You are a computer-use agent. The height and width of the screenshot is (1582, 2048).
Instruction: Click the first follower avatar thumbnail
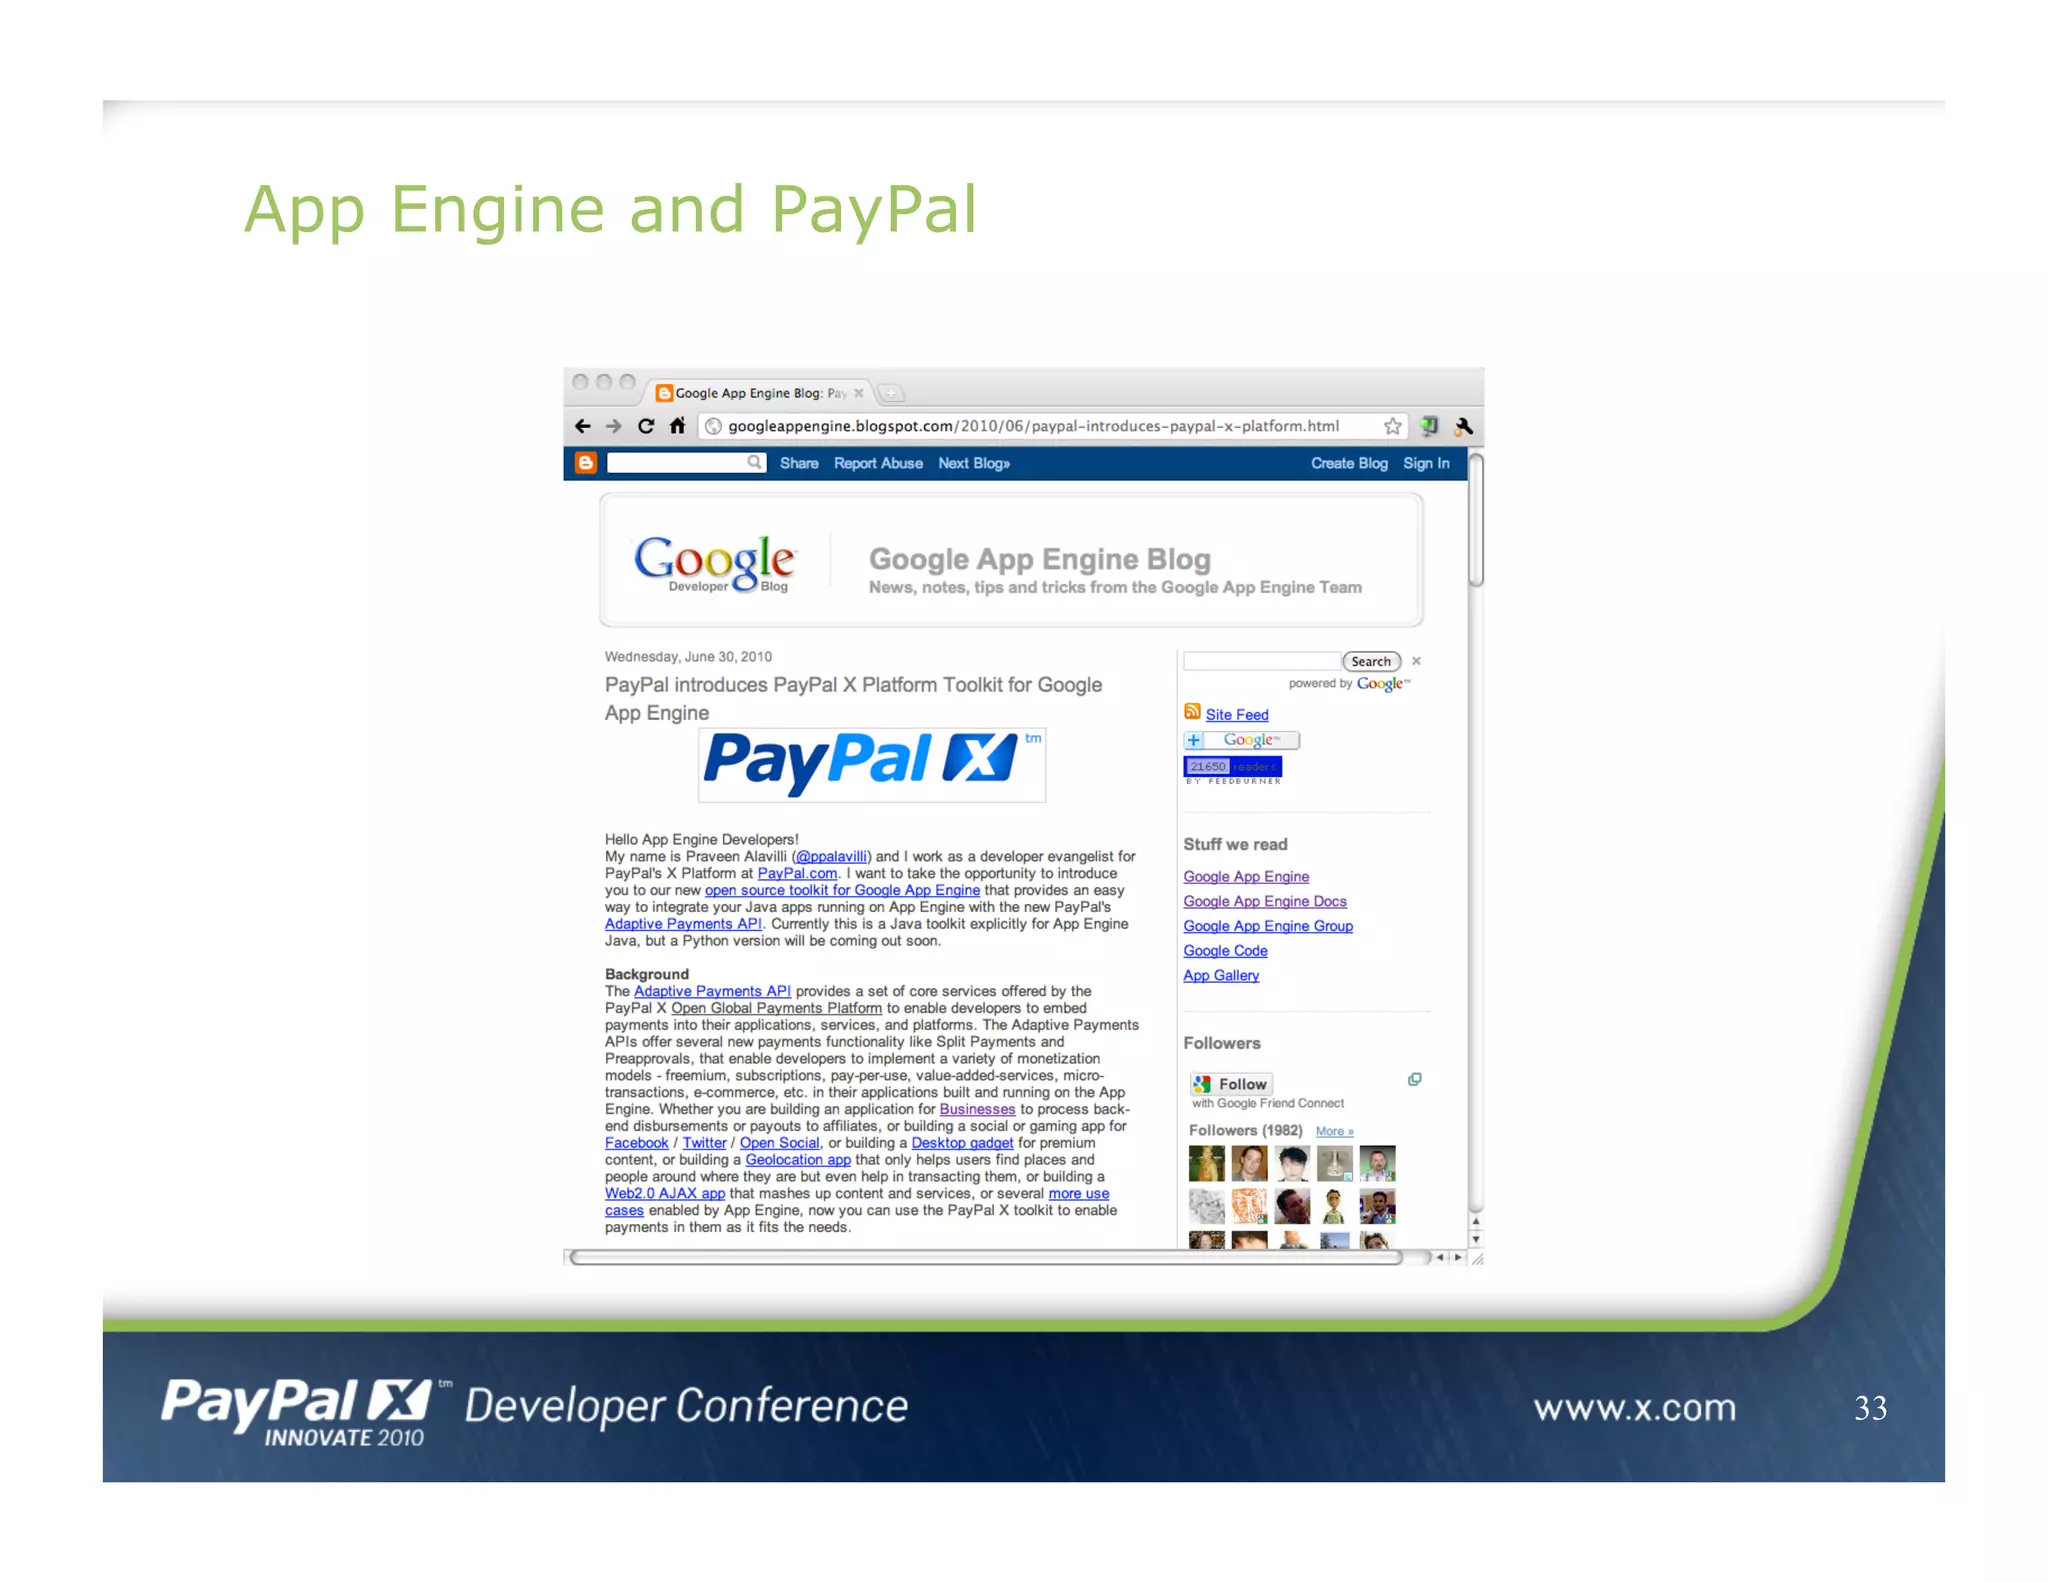pyautogui.click(x=1206, y=1163)
